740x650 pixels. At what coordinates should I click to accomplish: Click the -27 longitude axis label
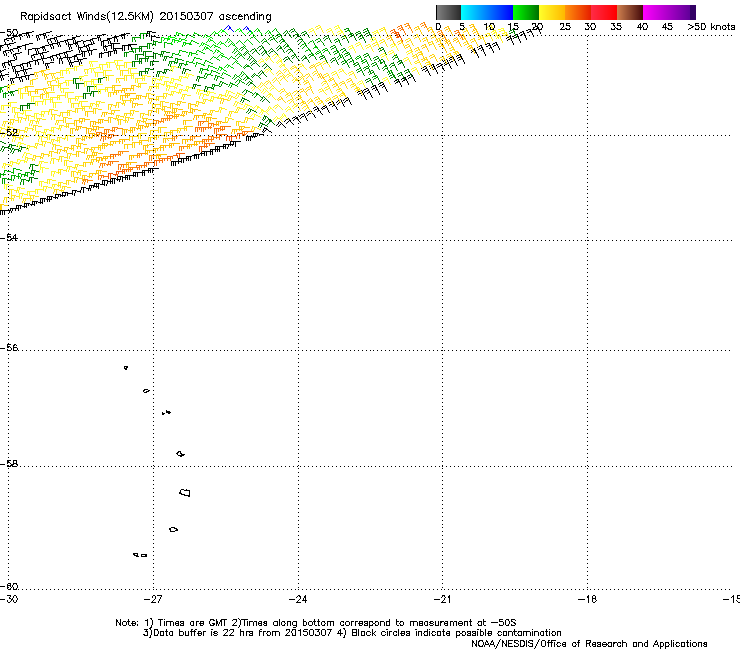[153, 599]
